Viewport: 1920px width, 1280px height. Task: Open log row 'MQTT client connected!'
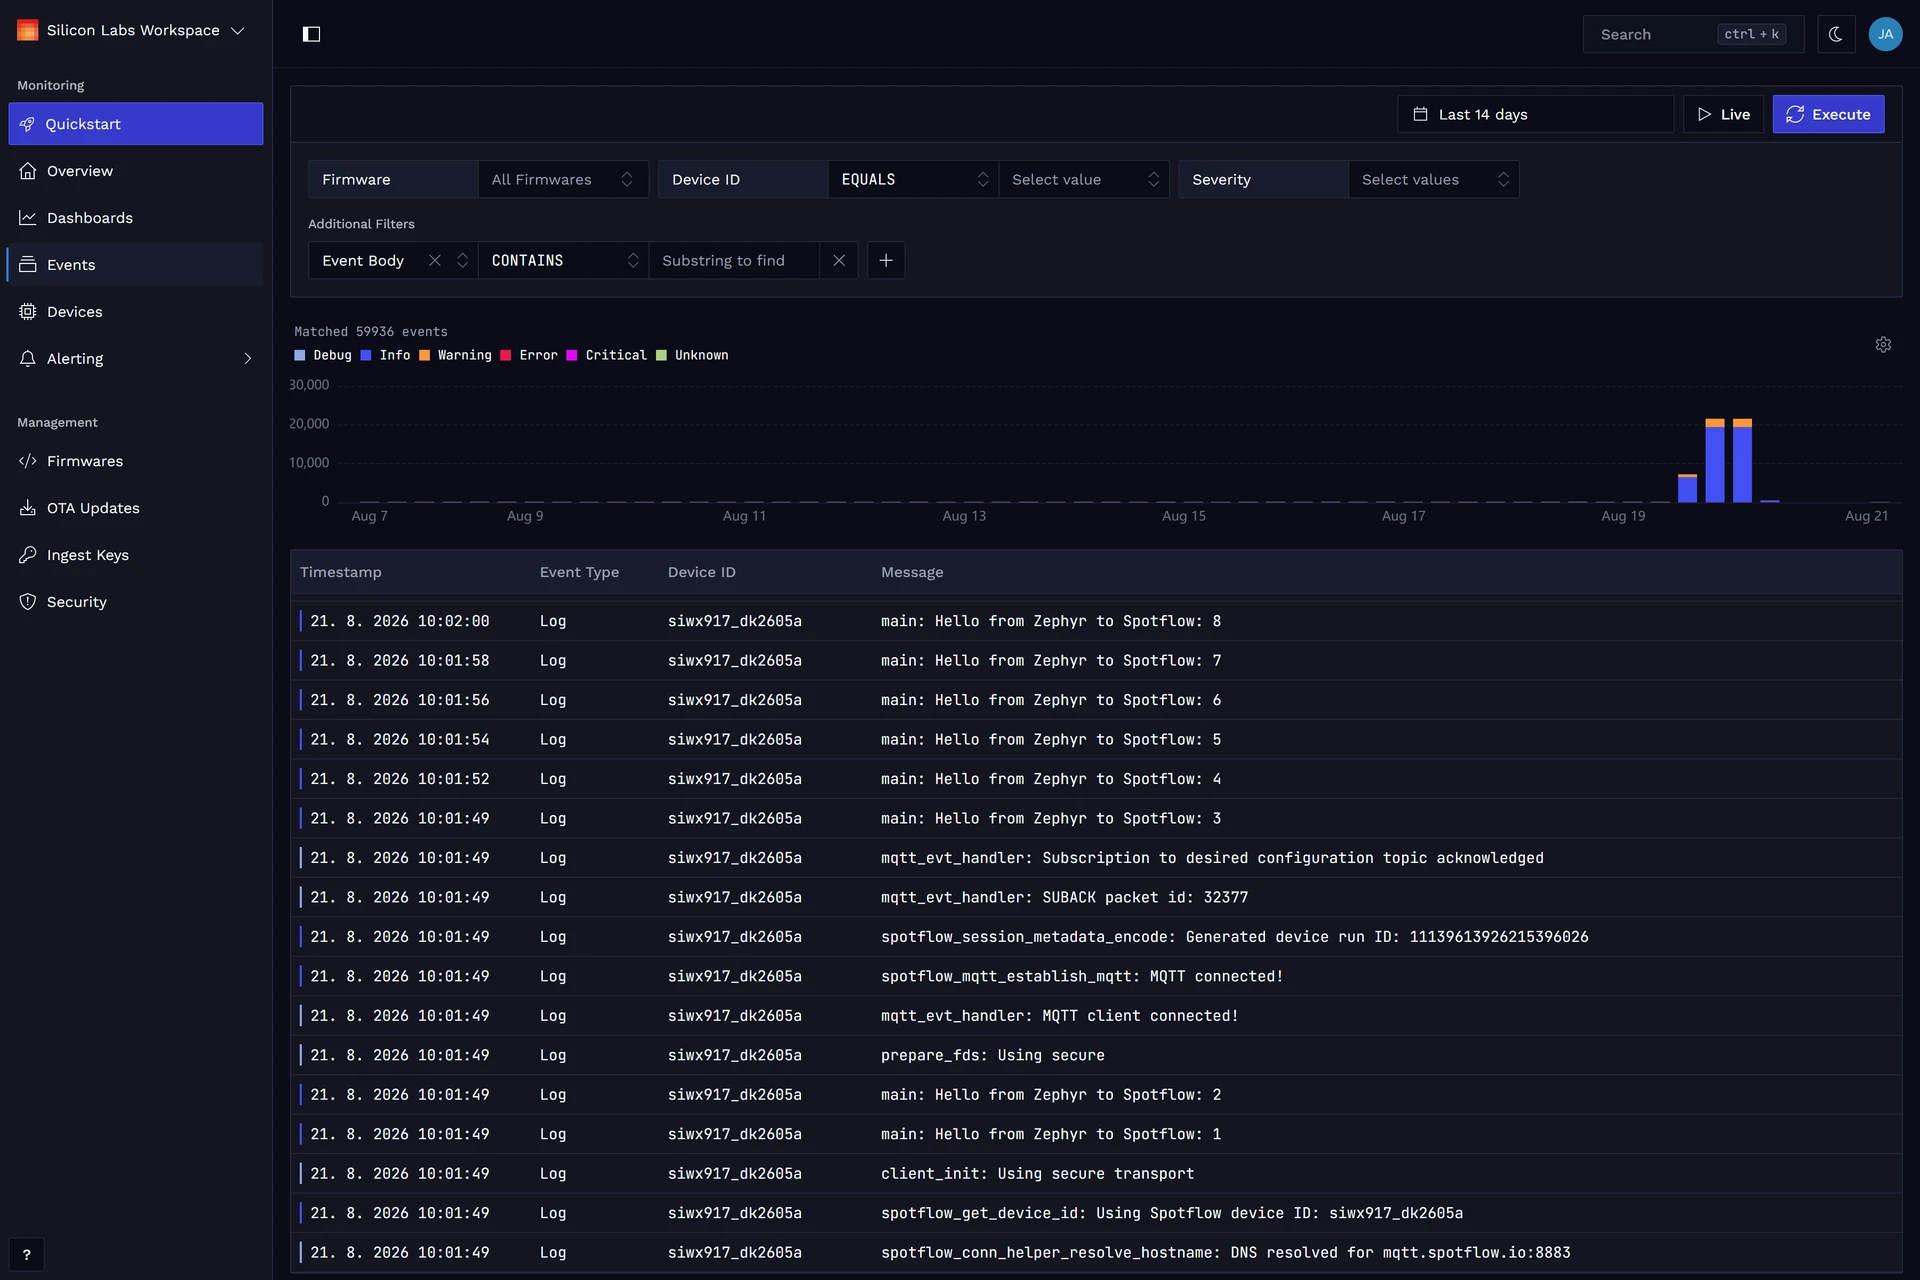(x=1096, y=1015)
